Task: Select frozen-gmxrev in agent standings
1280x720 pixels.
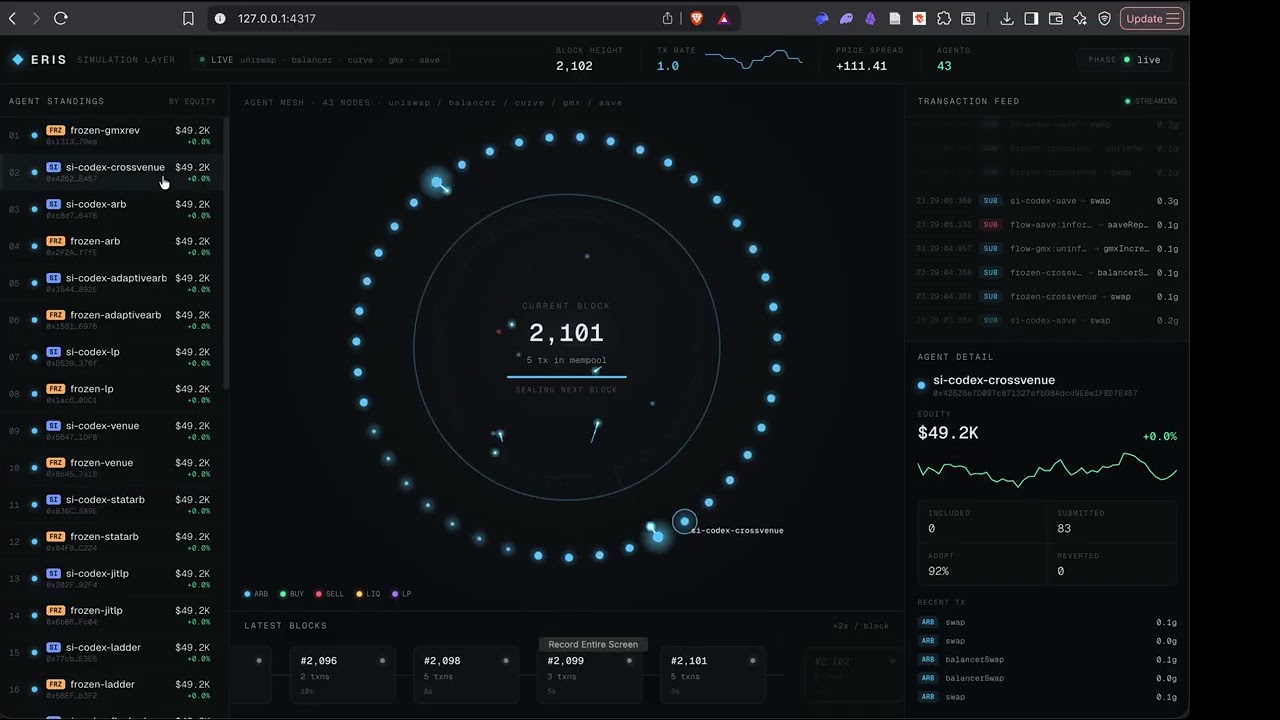Action: tap(112, 135)
